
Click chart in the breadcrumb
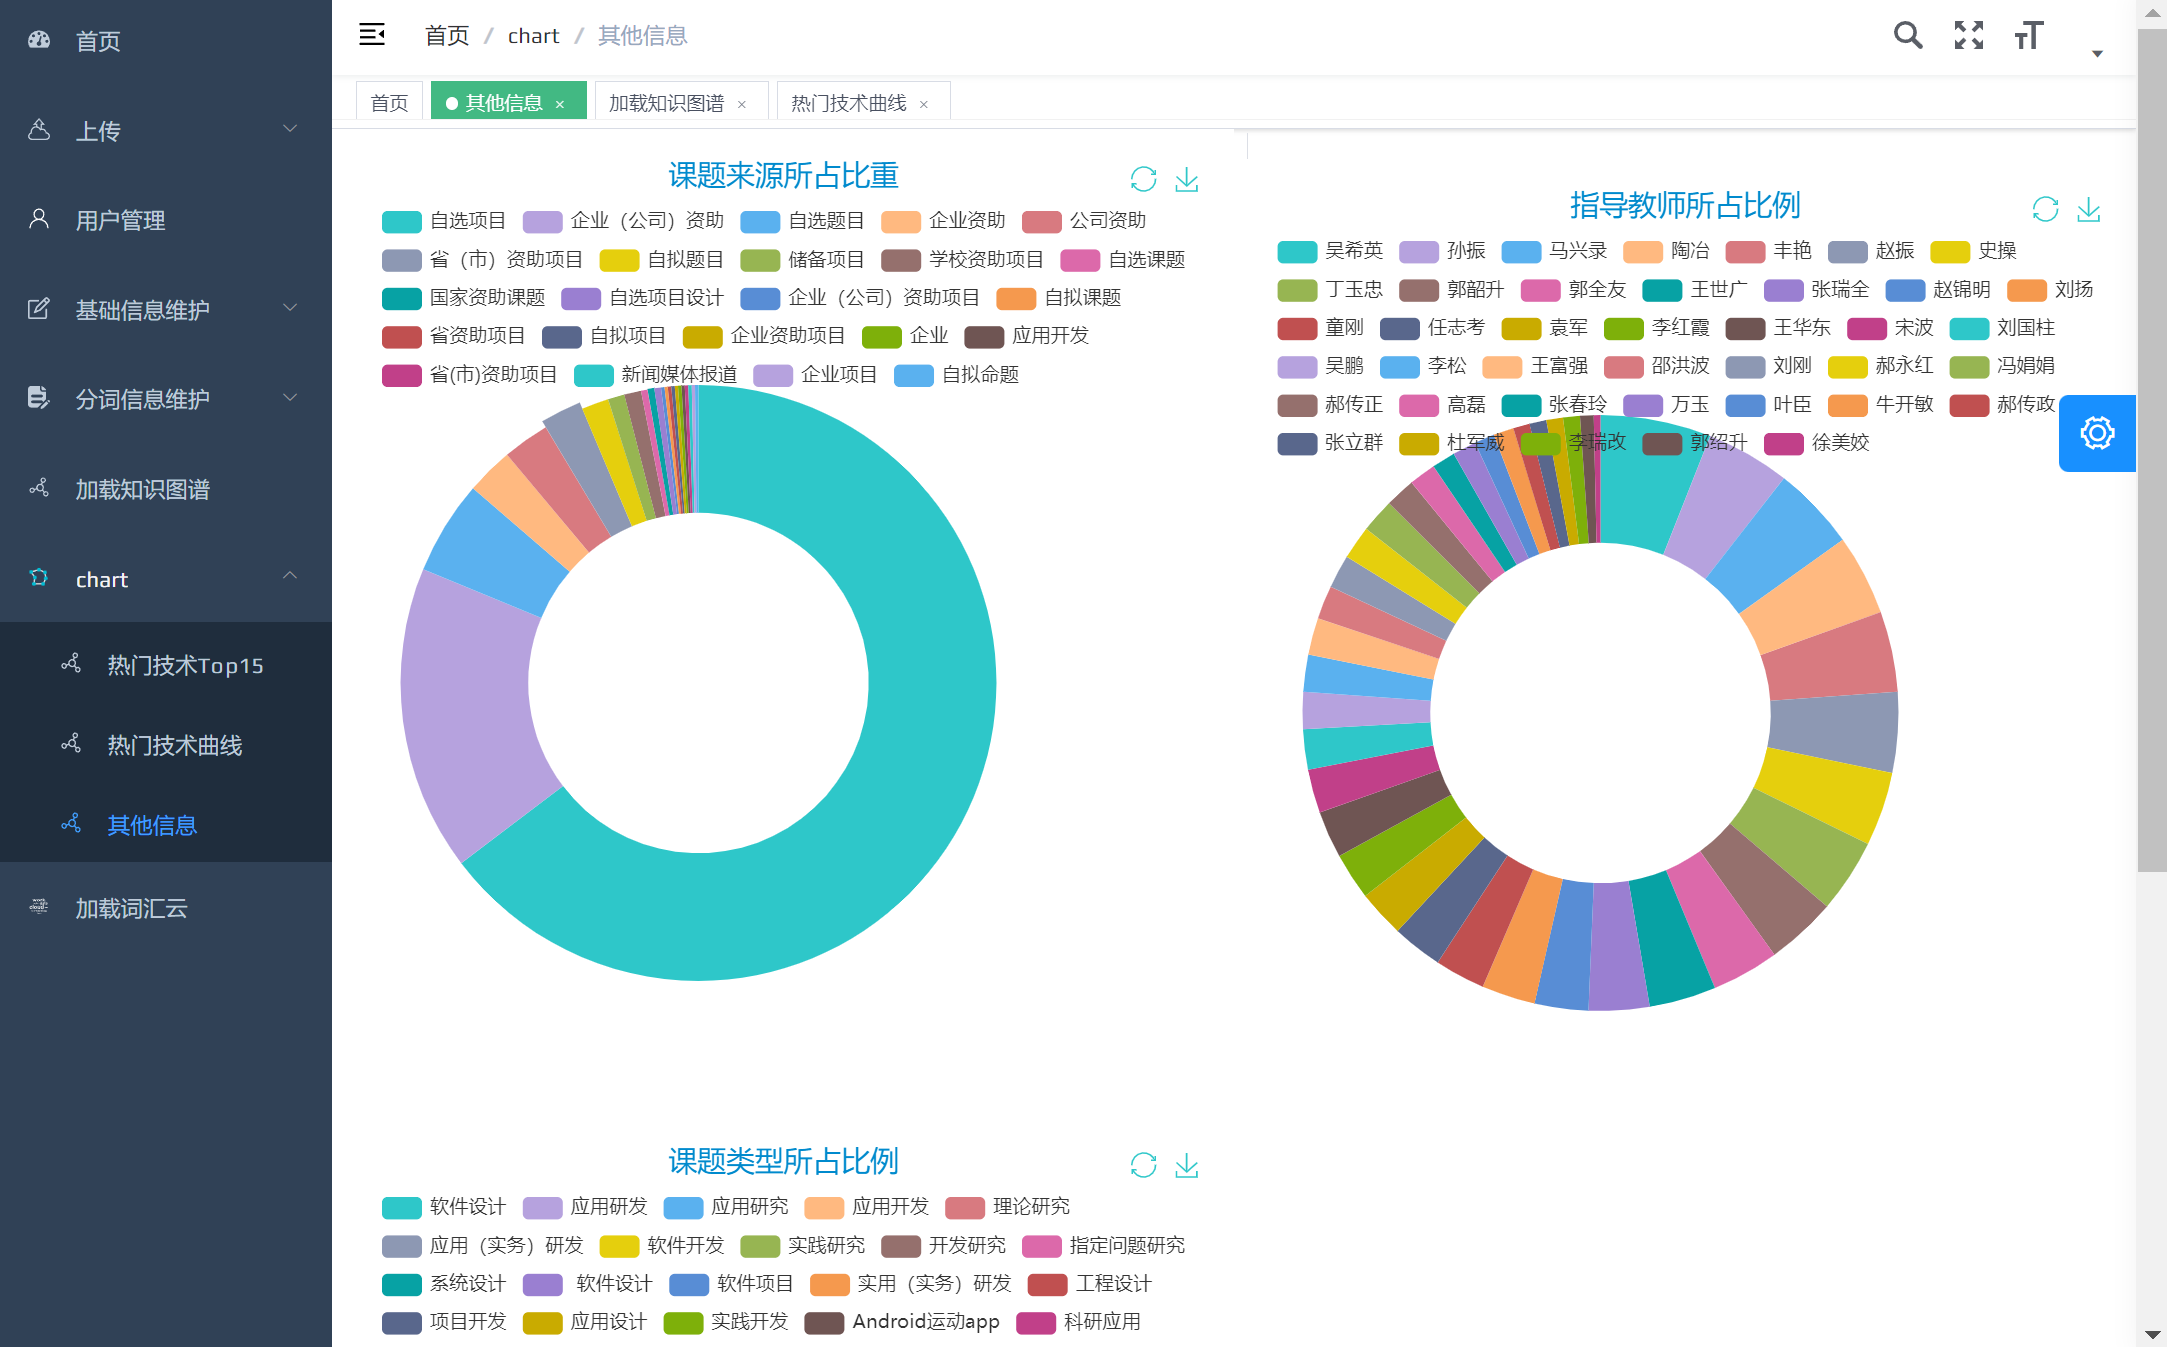[x=533, y=36]
